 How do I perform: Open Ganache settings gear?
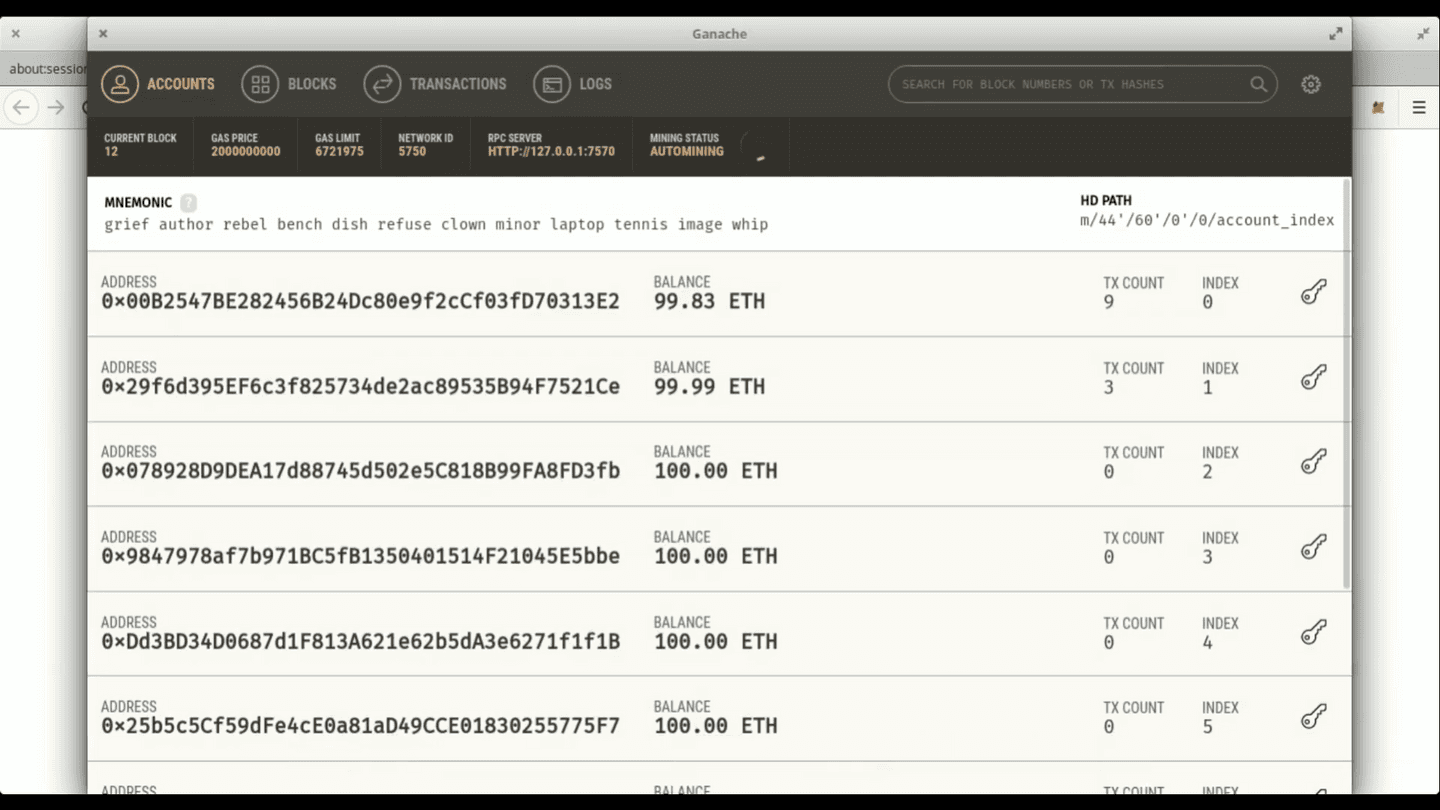coord(1311,84)
